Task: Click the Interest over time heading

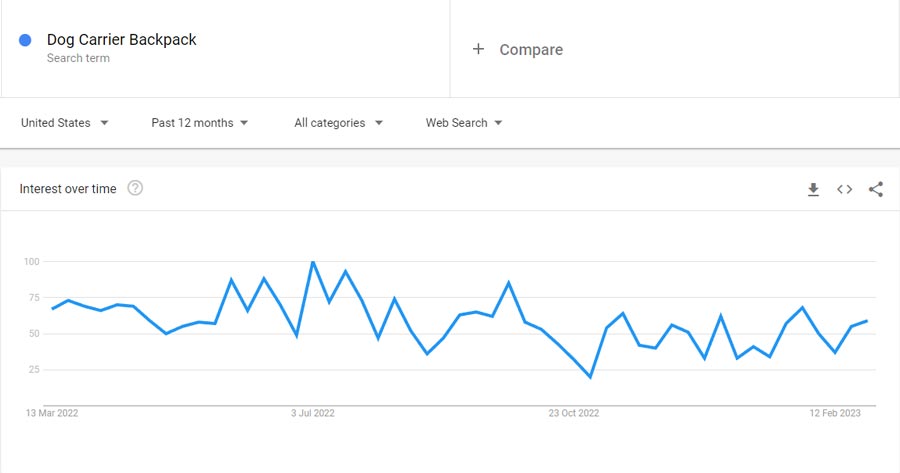Action: (x=68, y=189)
